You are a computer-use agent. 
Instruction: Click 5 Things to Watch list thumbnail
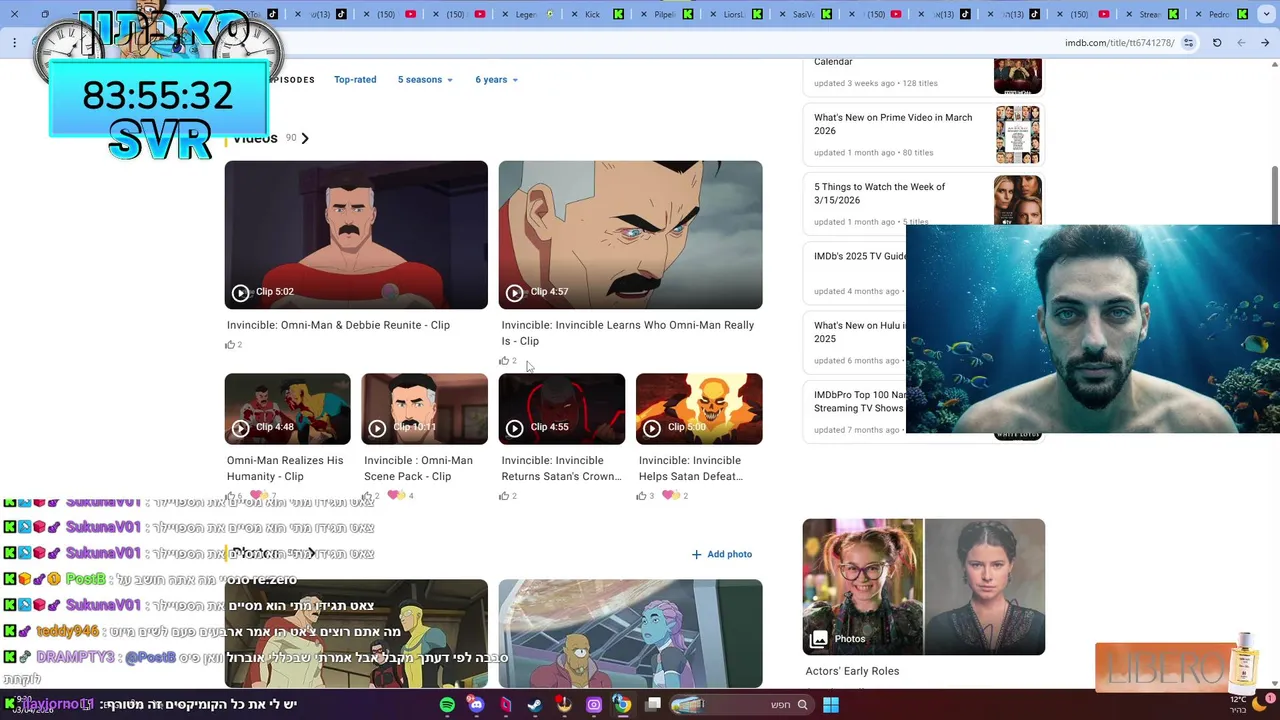pos(1018,200)
